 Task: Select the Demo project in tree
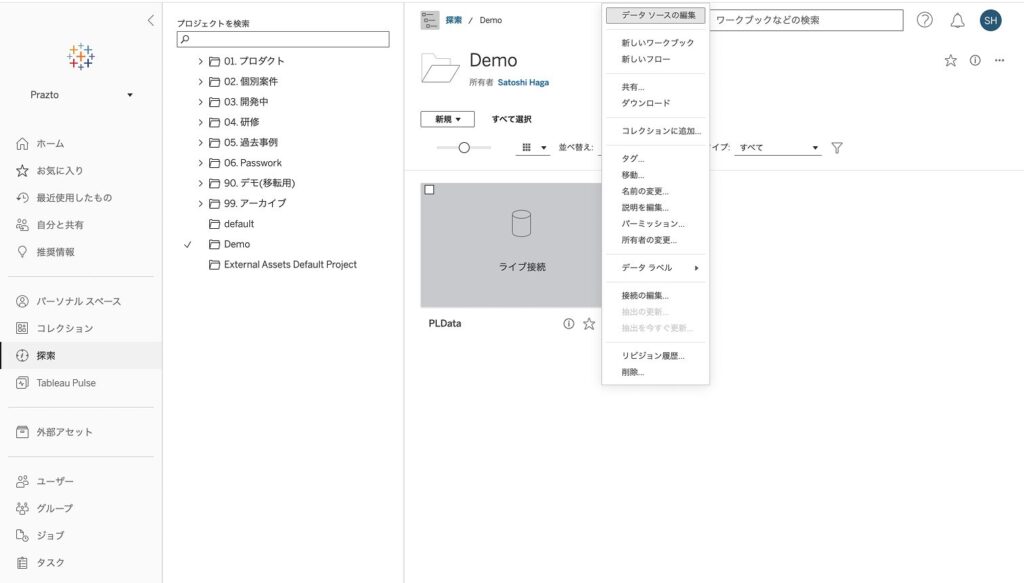(x=236, y=244)
